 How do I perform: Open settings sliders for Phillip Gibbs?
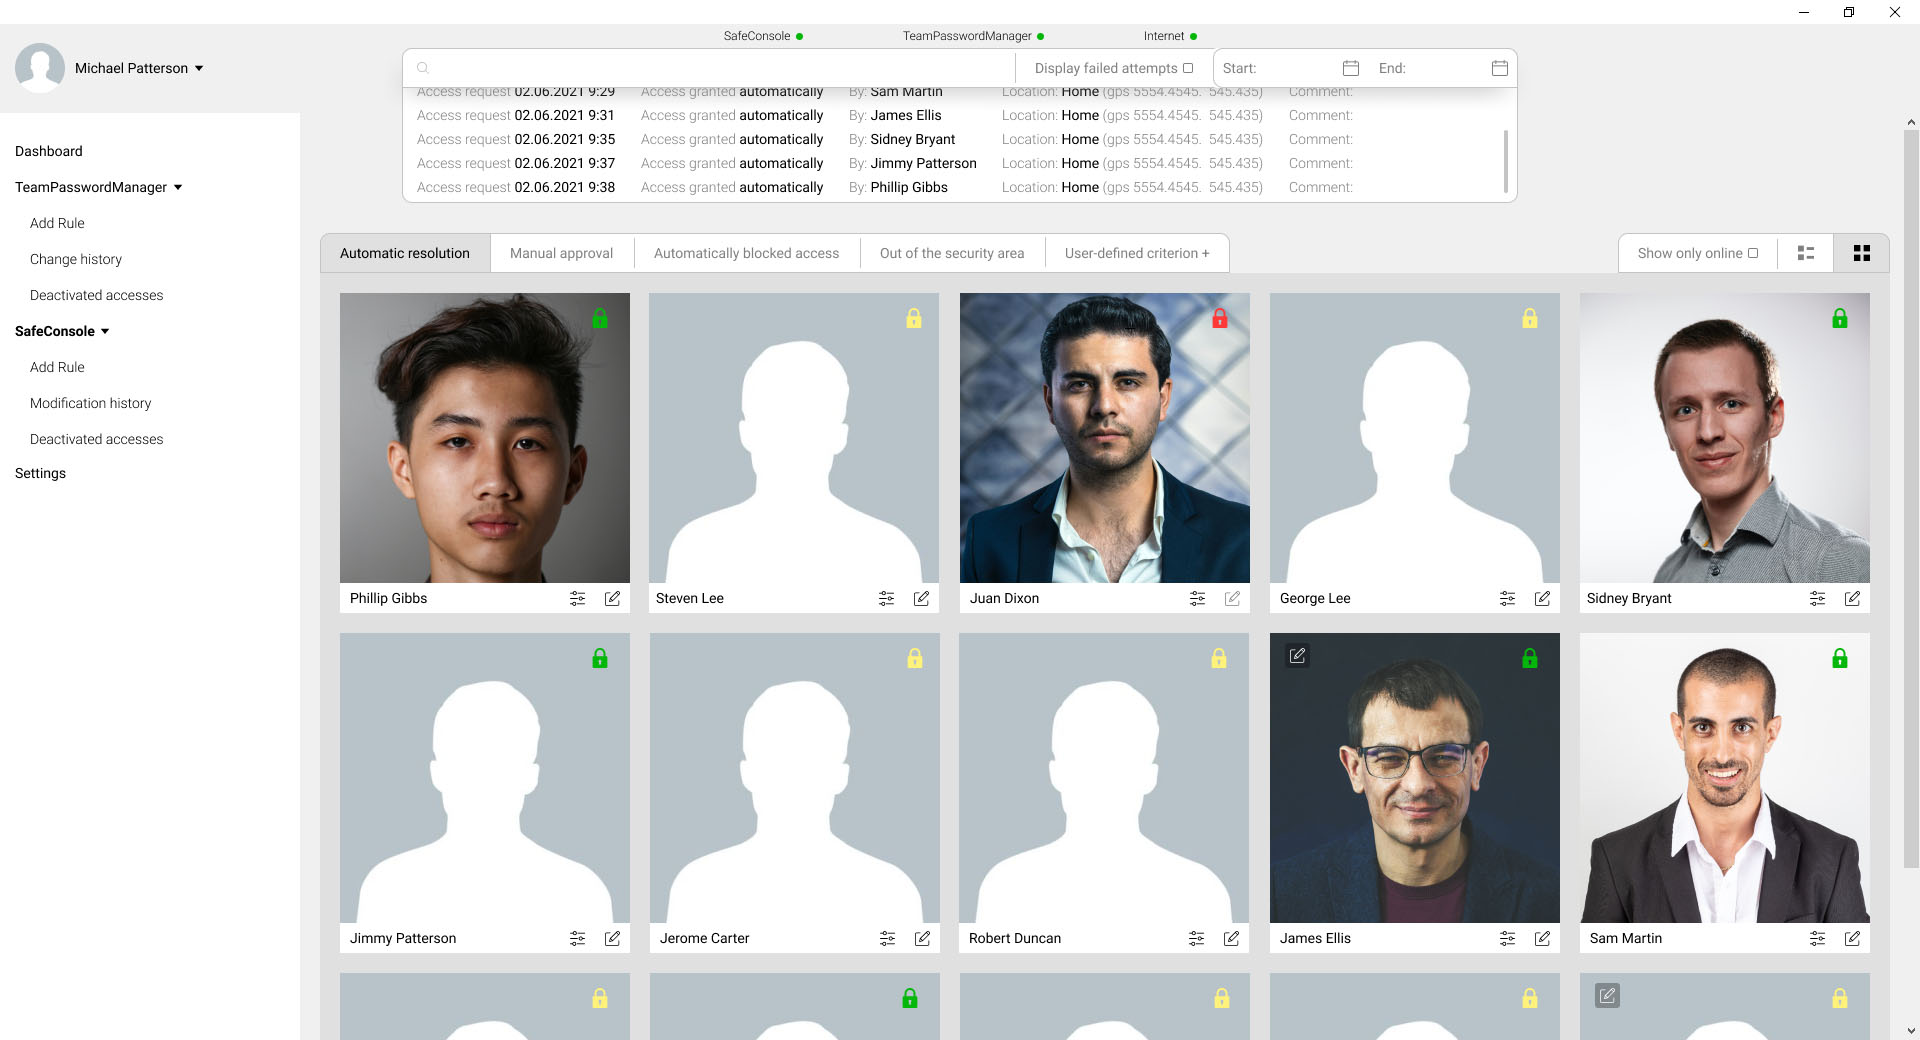coord(578,598)
